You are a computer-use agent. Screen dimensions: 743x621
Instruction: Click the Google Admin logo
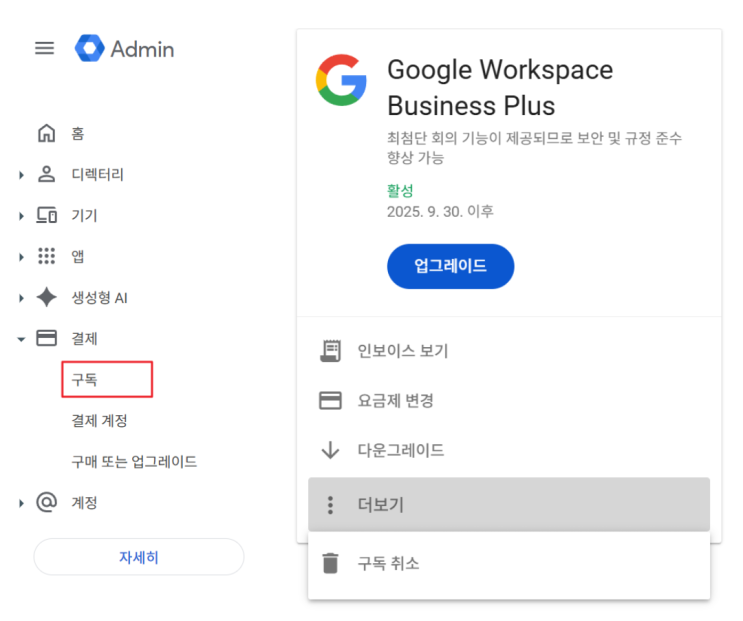pyautogui.click(x=90, y=48)
